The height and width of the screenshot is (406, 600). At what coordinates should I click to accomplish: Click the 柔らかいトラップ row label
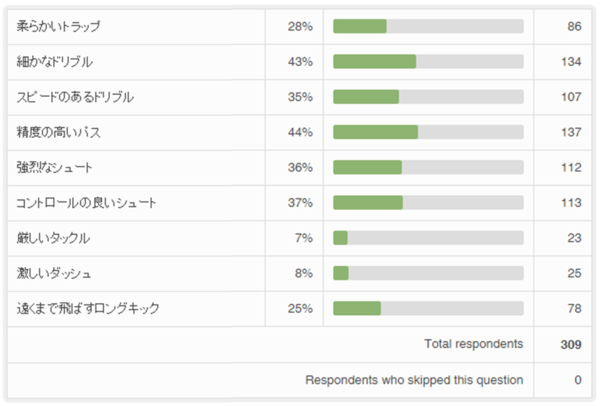(x=59, y=26)
